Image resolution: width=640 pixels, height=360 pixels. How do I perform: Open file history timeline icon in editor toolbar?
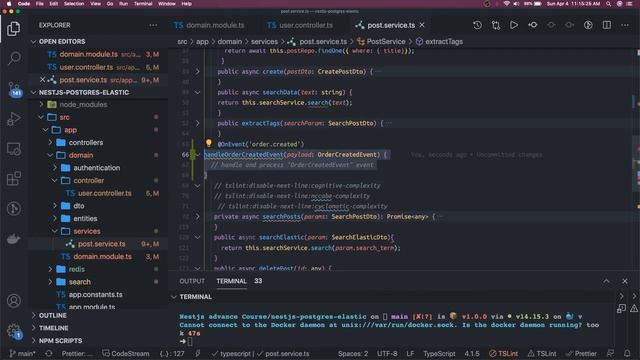tap(477, 25)
